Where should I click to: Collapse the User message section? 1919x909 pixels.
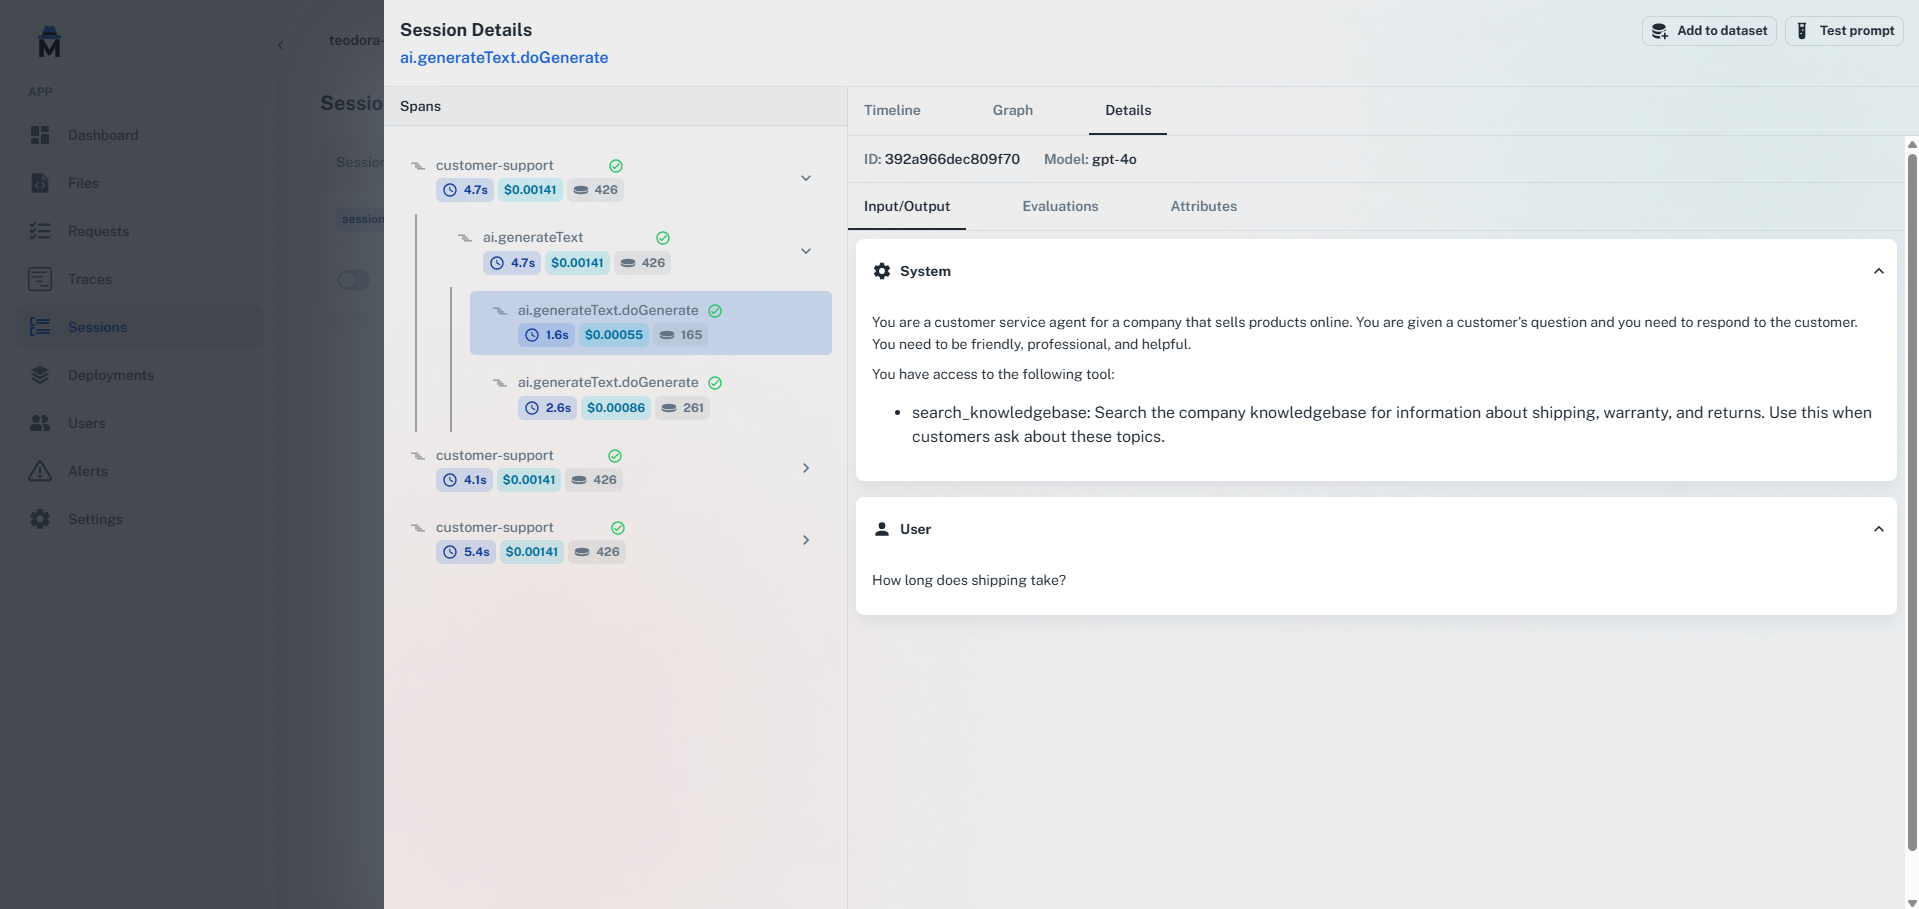click(1879, 529)
